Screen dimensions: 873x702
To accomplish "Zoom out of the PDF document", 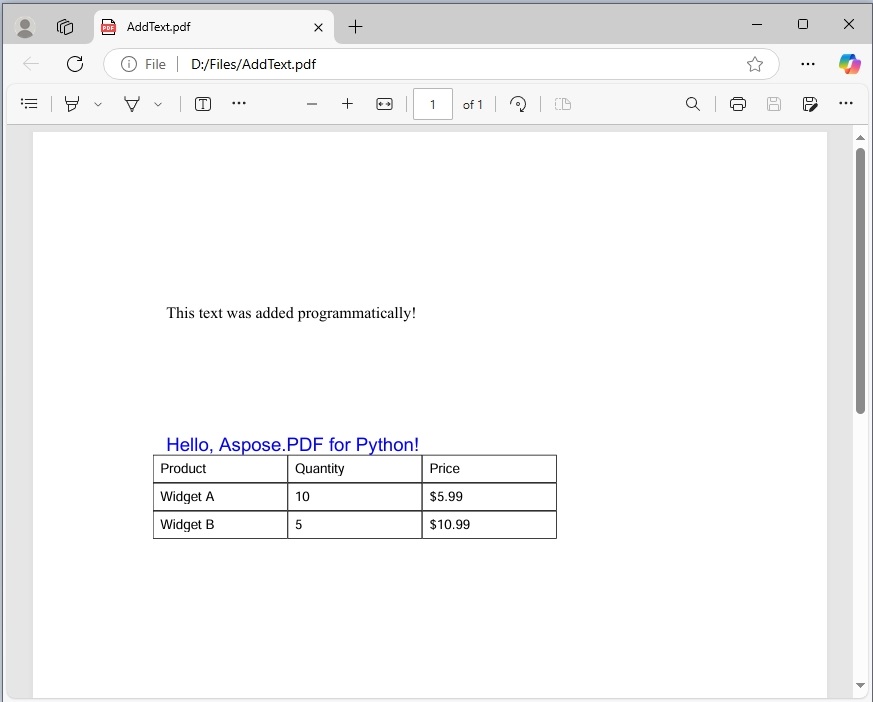I will pos(311,103).
